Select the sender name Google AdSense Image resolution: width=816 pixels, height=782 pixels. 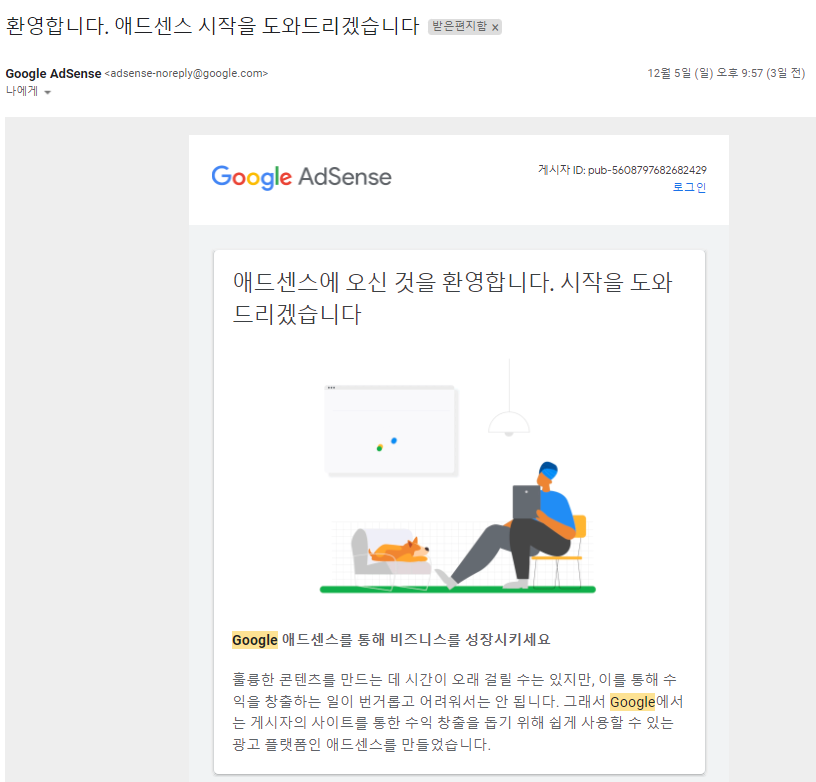click(54, 74)
